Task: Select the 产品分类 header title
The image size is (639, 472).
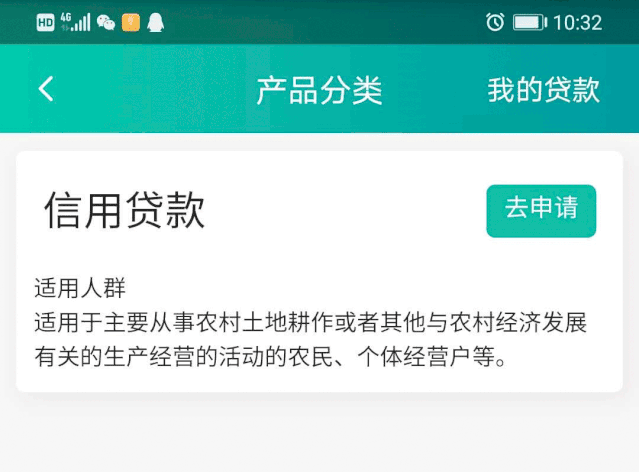Action: tap(320, 90)
